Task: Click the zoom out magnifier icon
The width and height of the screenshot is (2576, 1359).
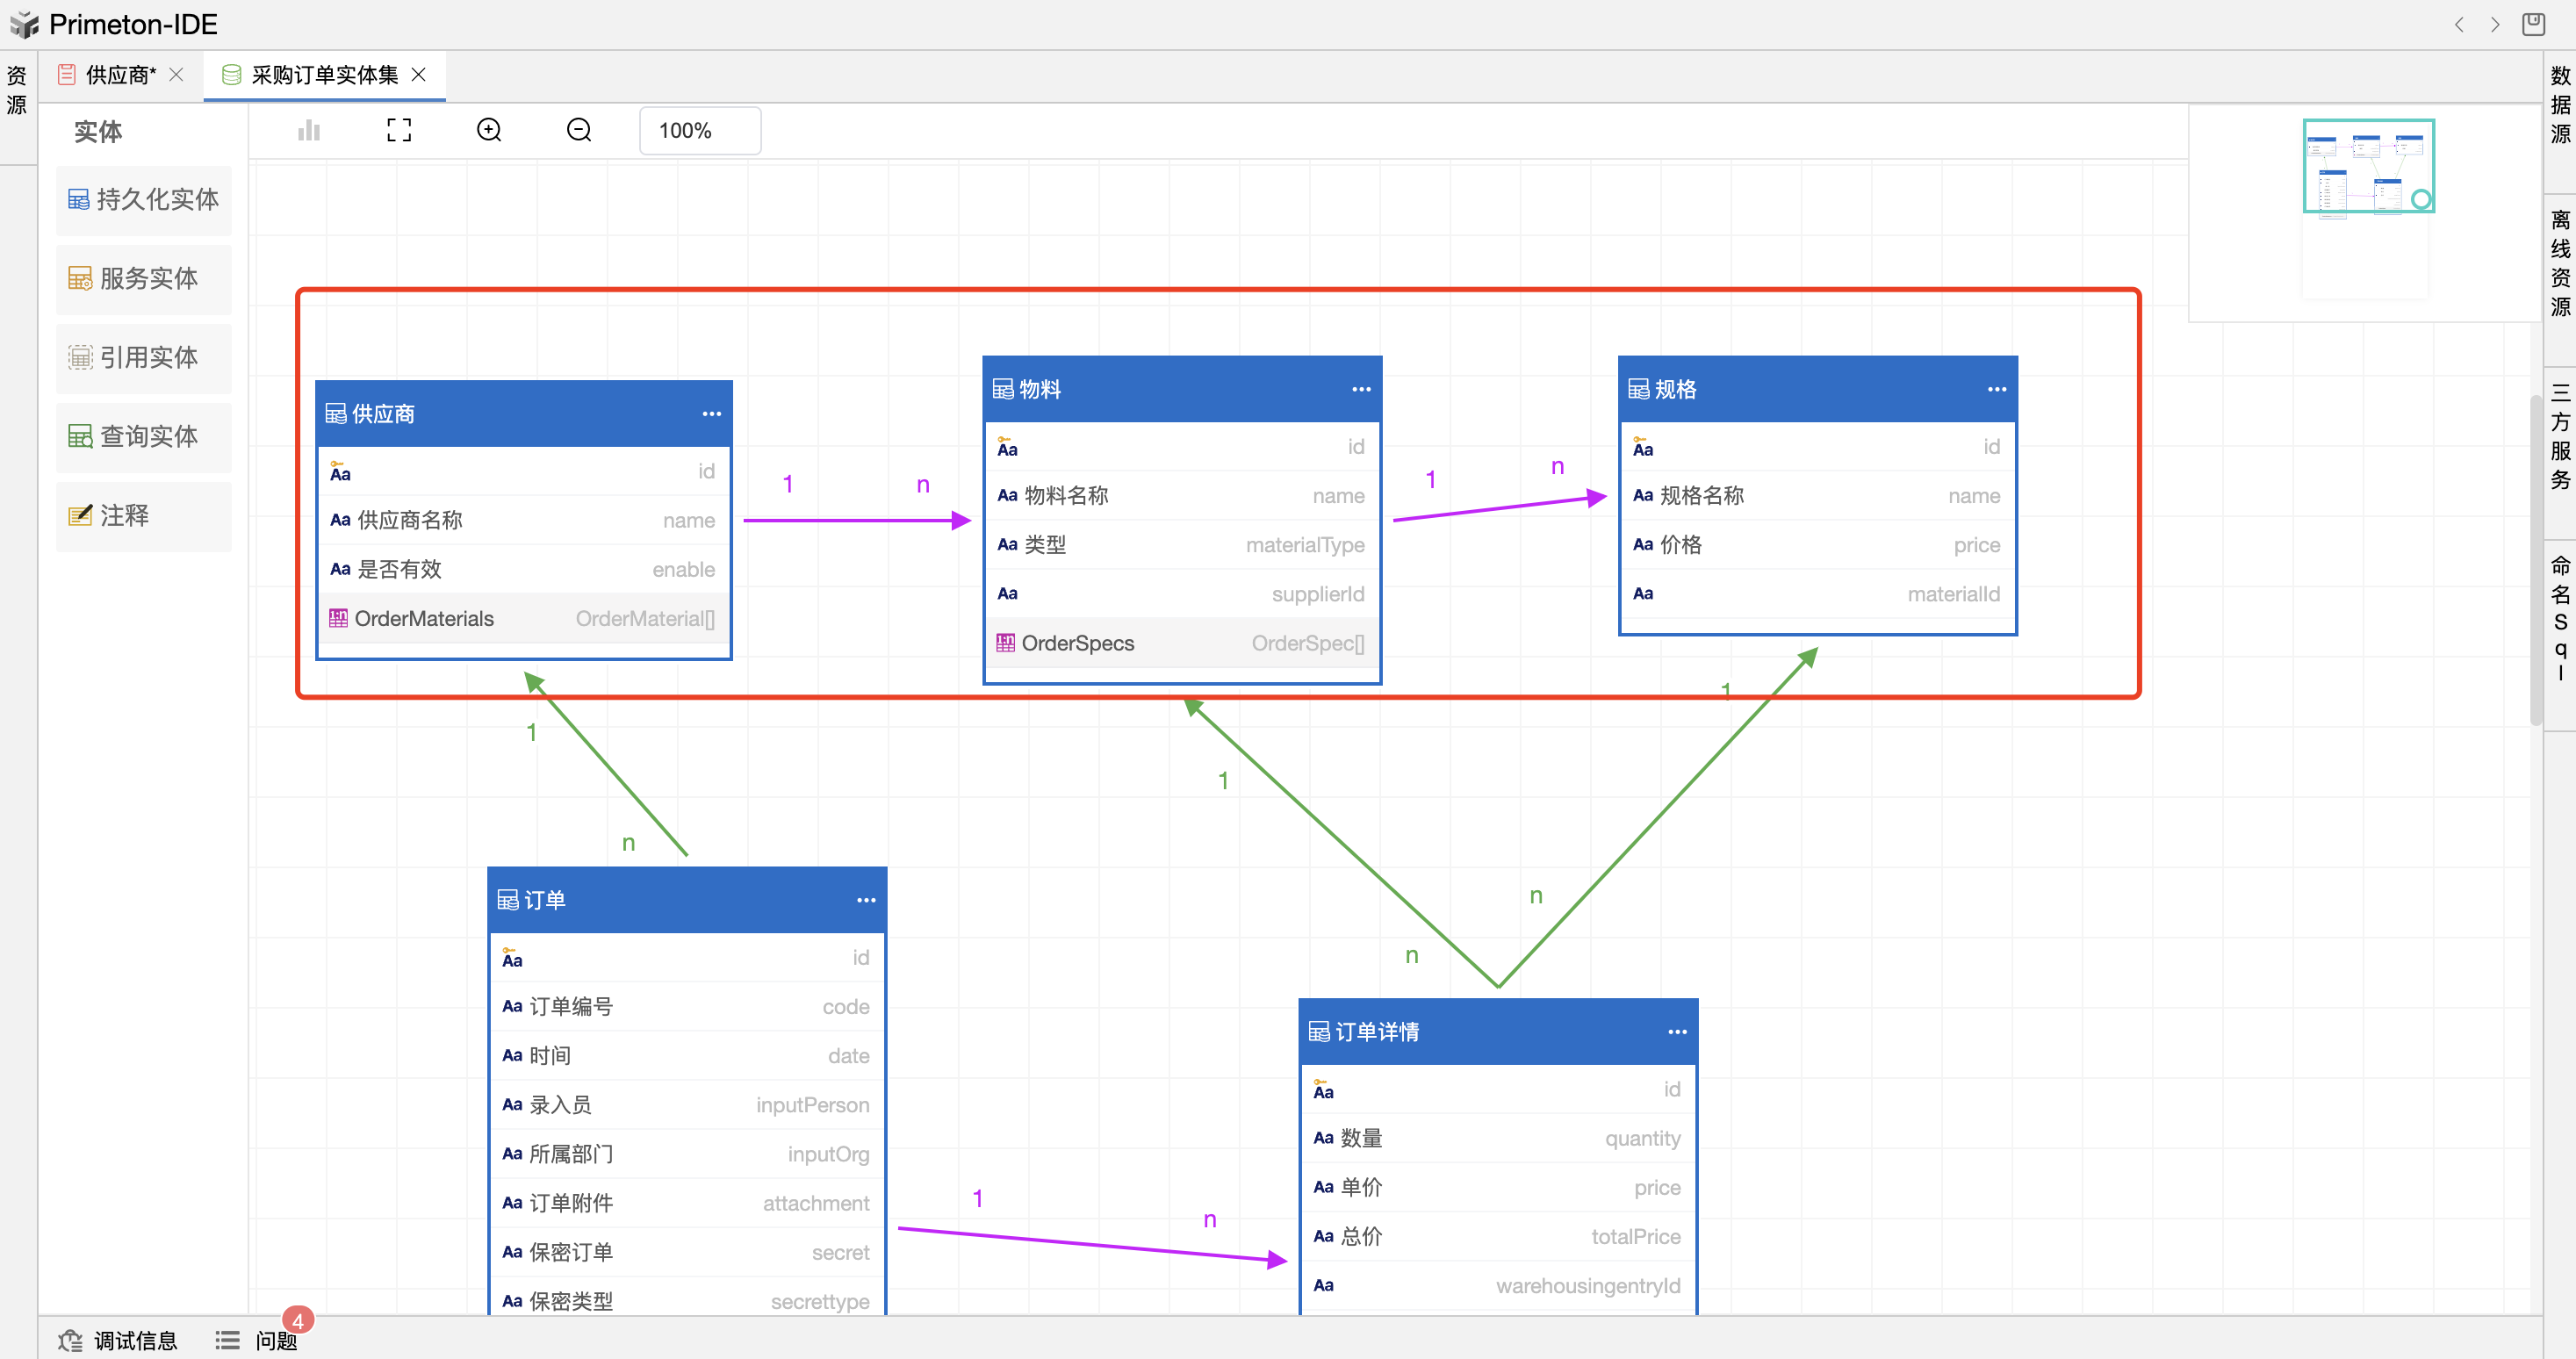Action: [579, 130]
